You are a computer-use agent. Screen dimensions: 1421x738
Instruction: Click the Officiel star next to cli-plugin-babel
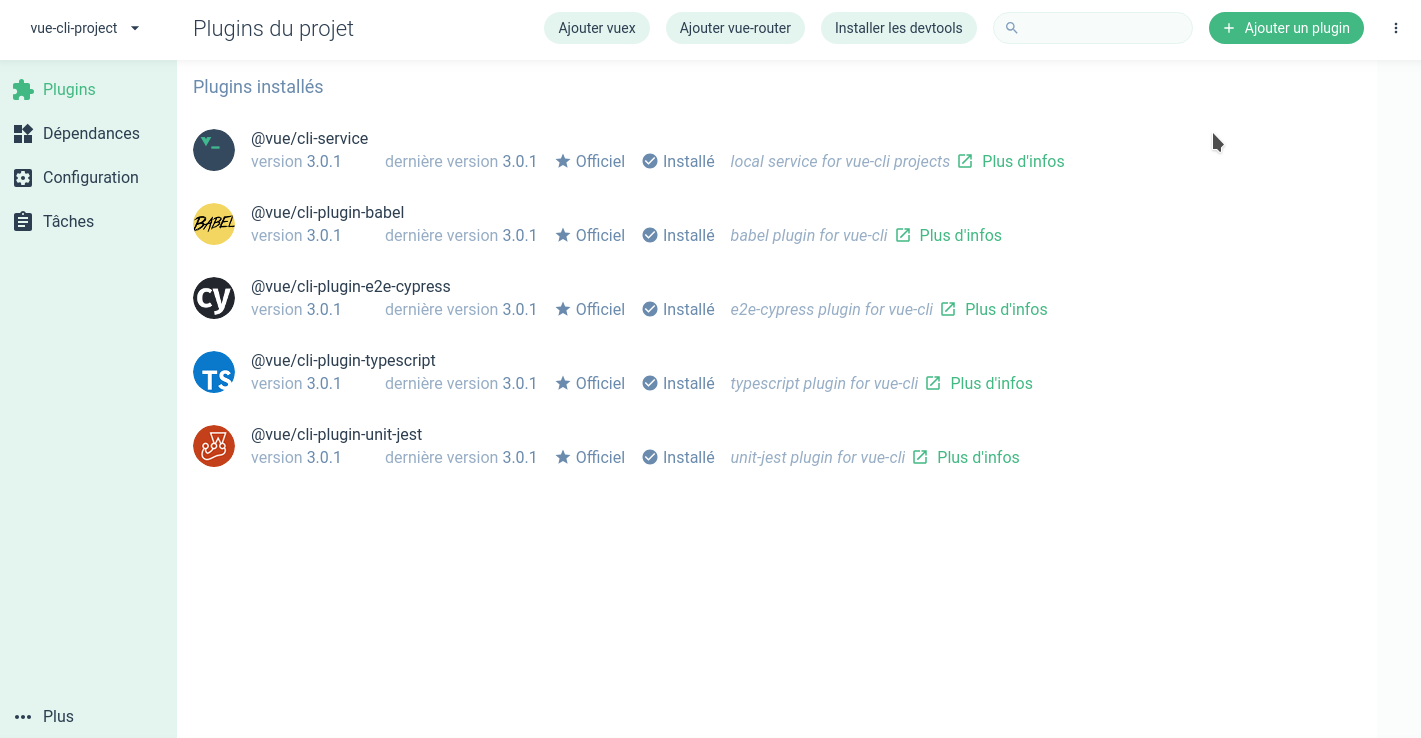563,235
